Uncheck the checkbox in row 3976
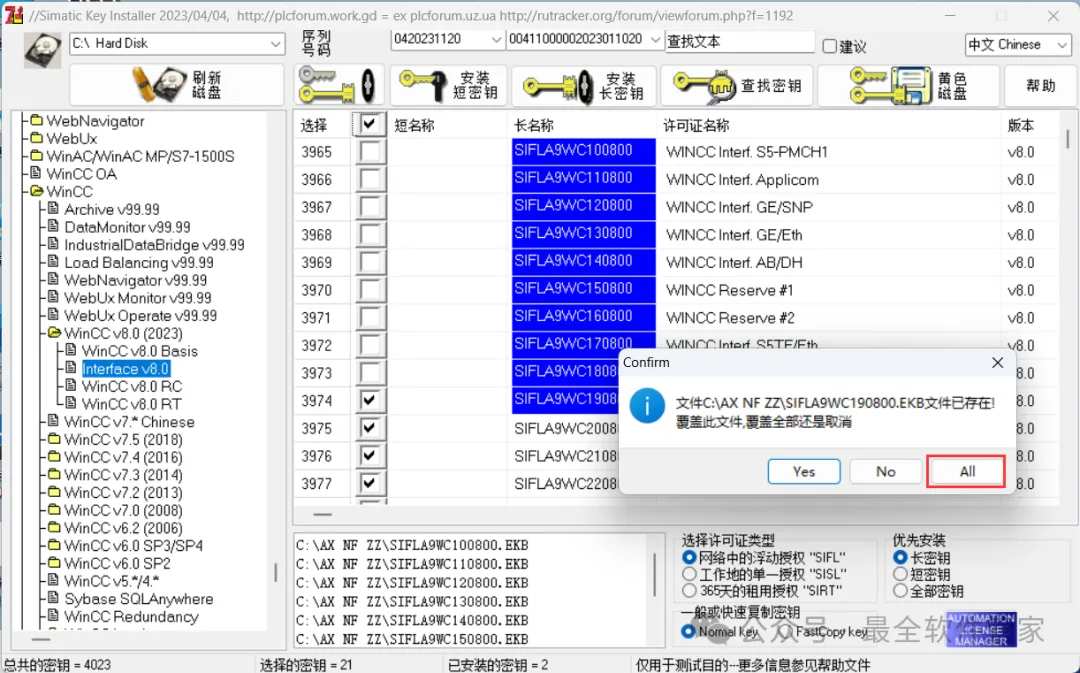 point(370,455)
